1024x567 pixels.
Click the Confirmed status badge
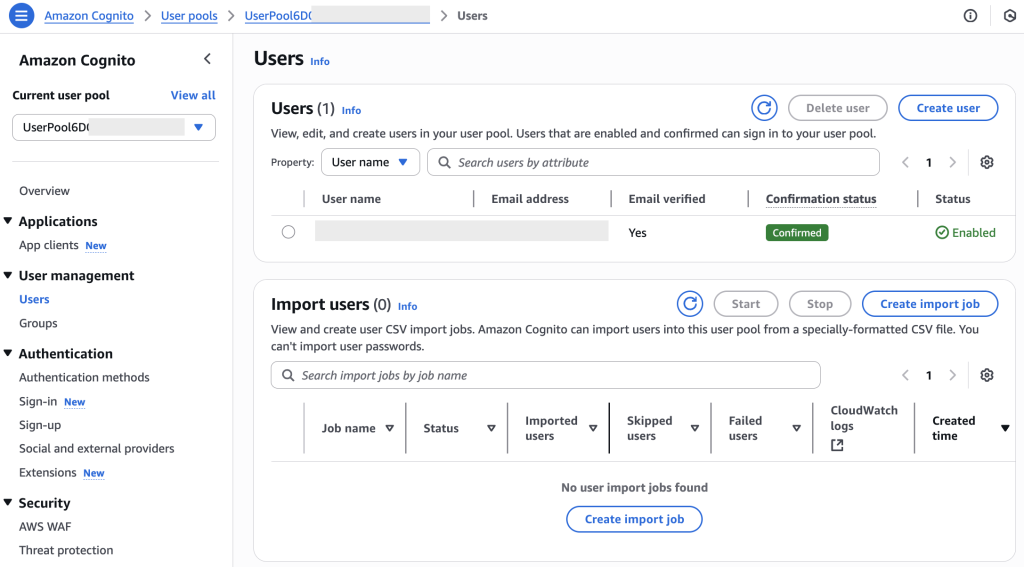(797, 233)
